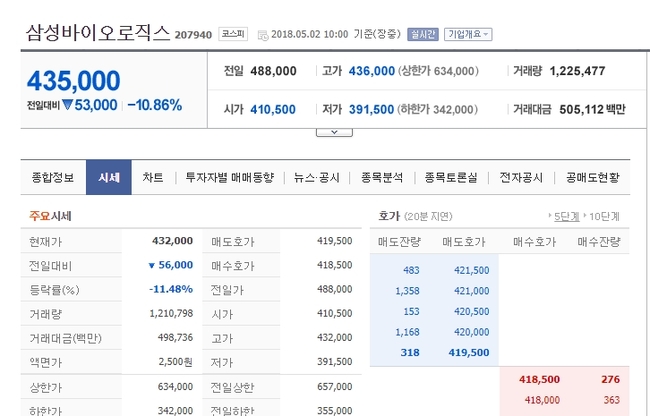This screenshot has width=650, height=416.
Task: Open the 차트 tab
Action: click(x=153, y=177)
